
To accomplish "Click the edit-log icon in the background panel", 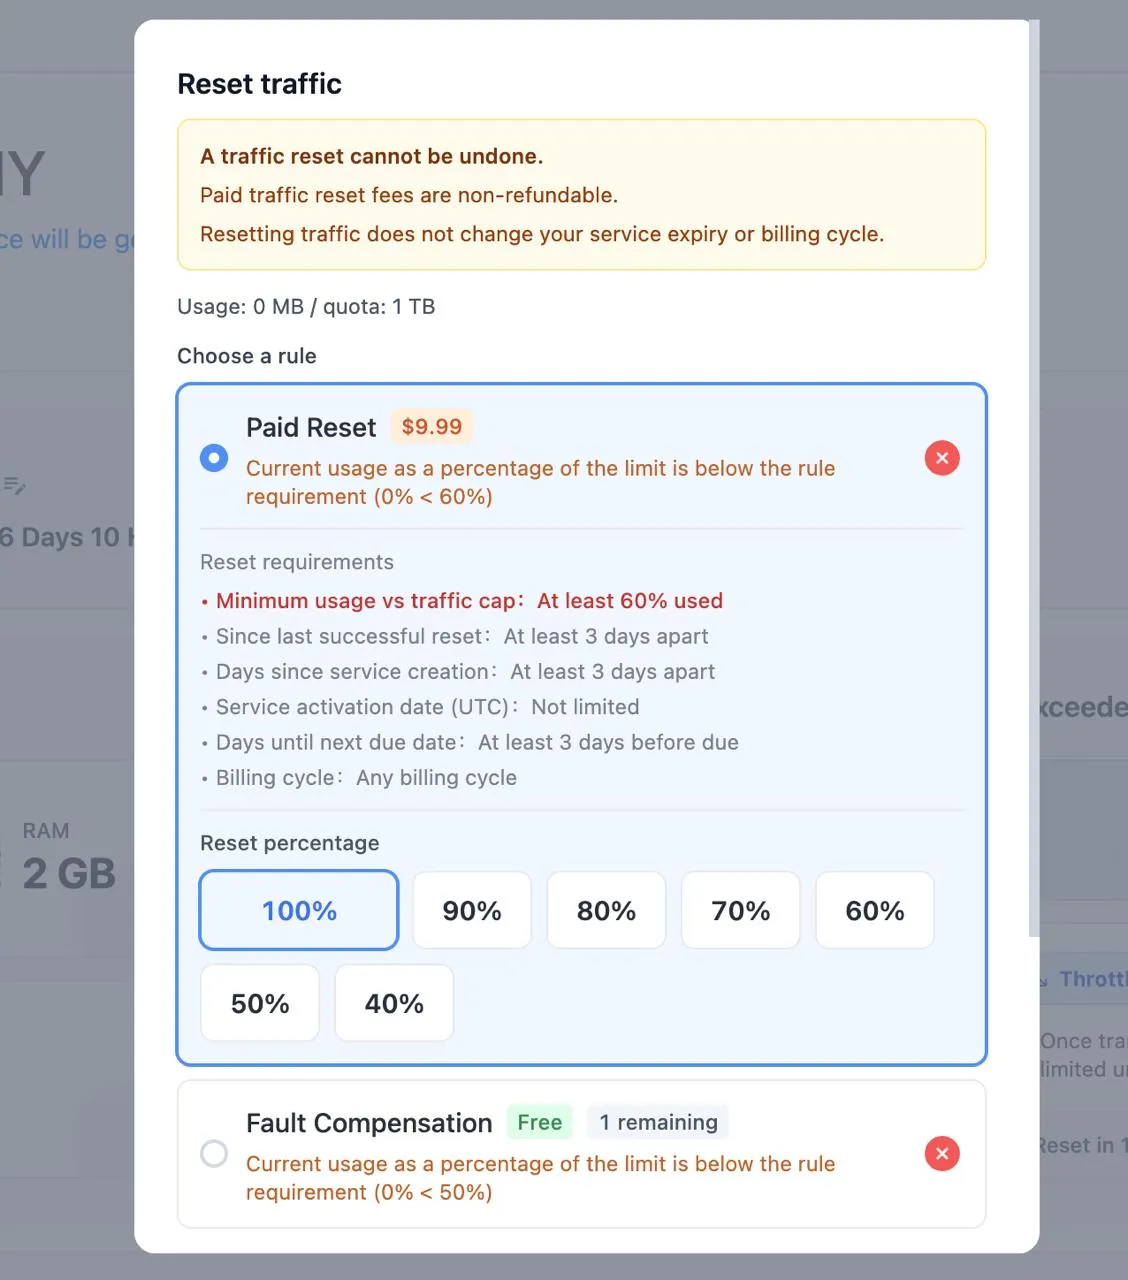I will 15,485.
